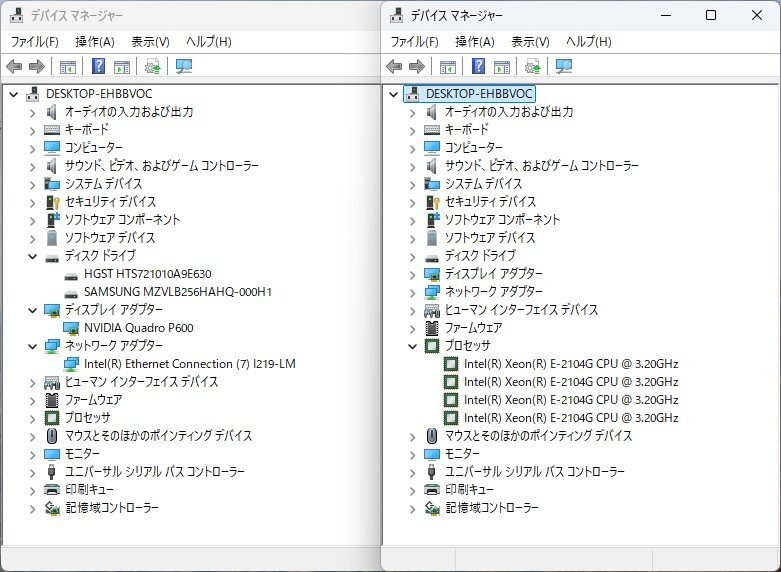Select HGST HTS721010A9E630 entry
This screenshot has width=781, height=572.
pos(147,274)
